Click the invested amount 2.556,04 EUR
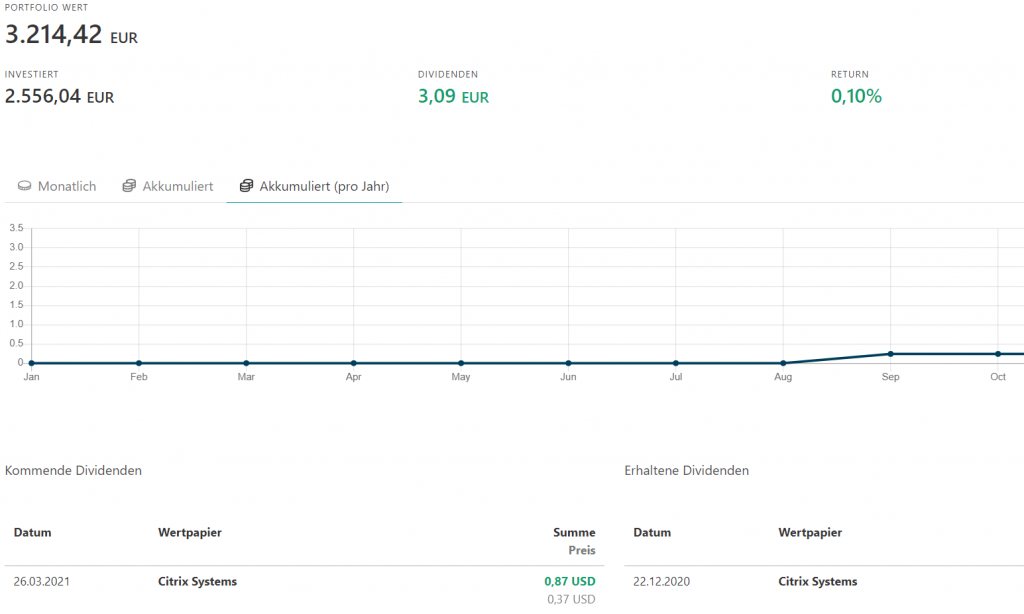The image size is (1024, 614). pyautogui.click(x=59, y=97)
